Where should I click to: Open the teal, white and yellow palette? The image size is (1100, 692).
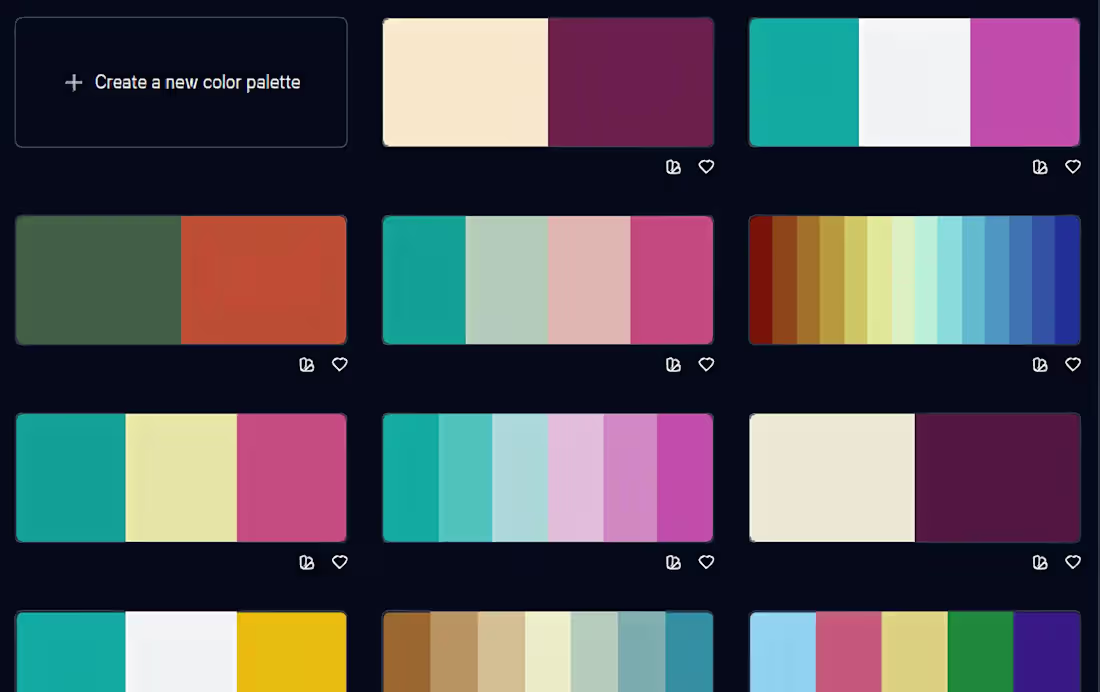(181, 652)
